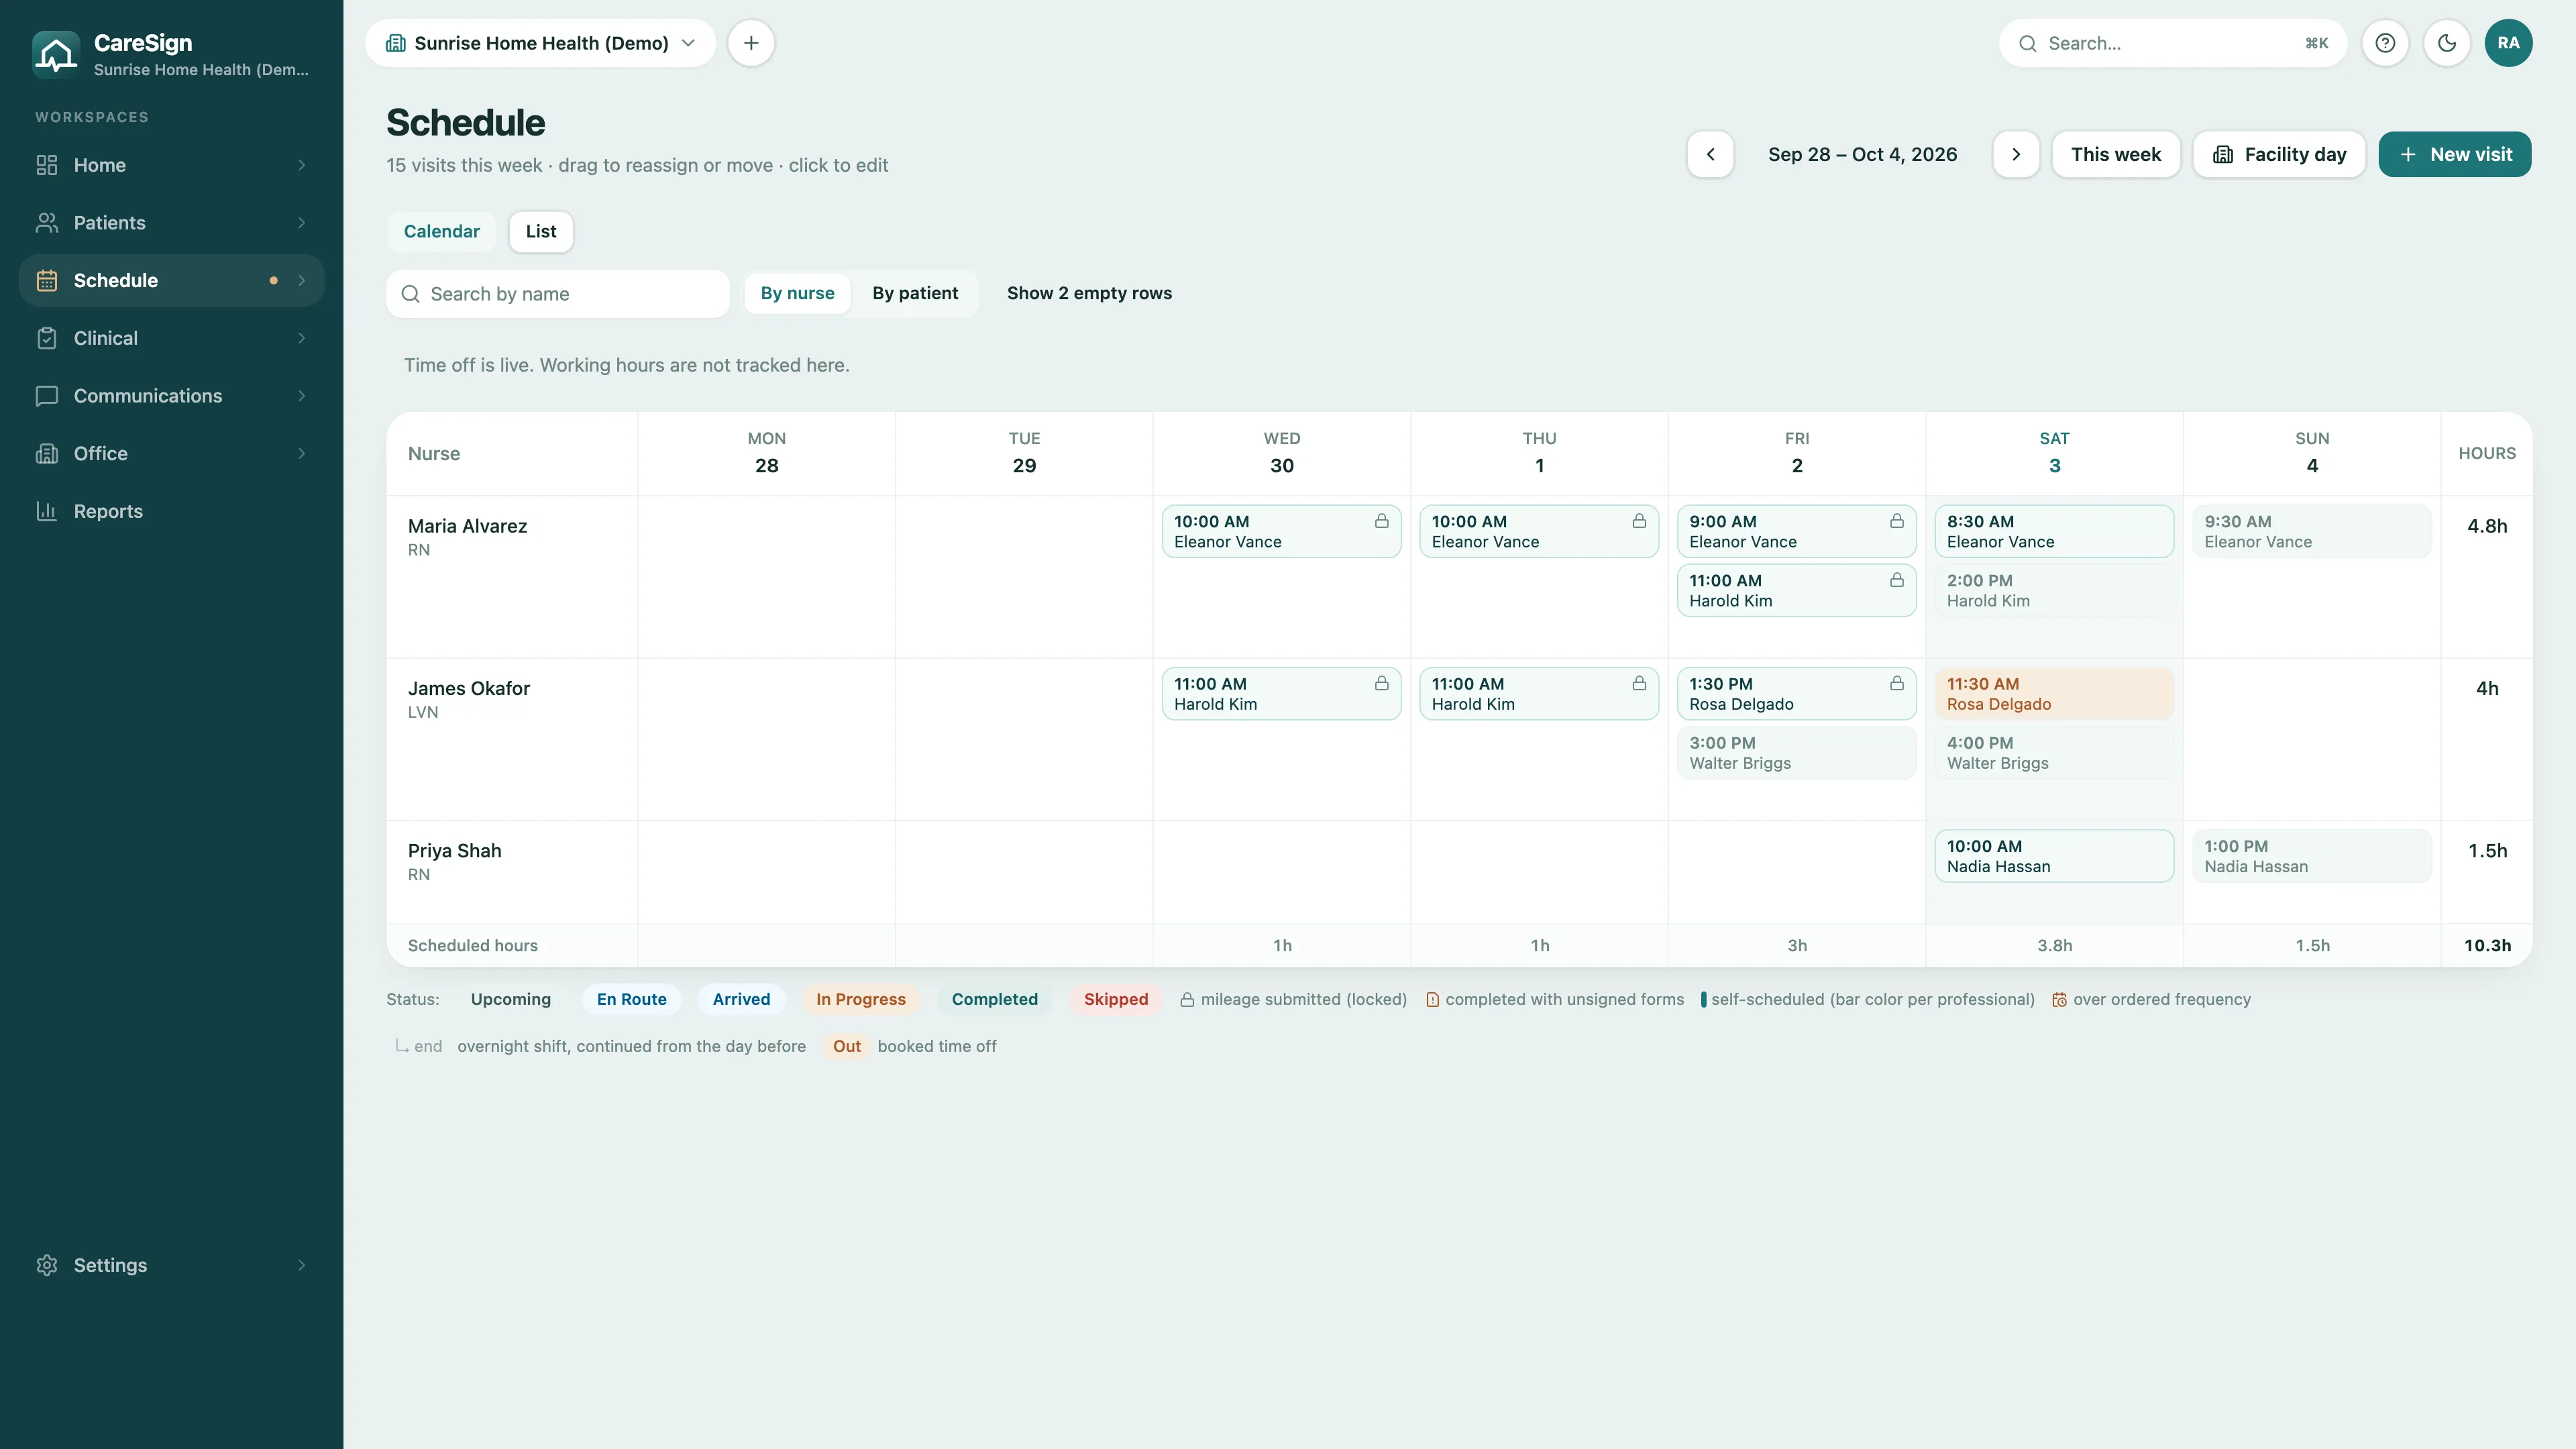Open the help question mark icon

(x=2385, y=43)
